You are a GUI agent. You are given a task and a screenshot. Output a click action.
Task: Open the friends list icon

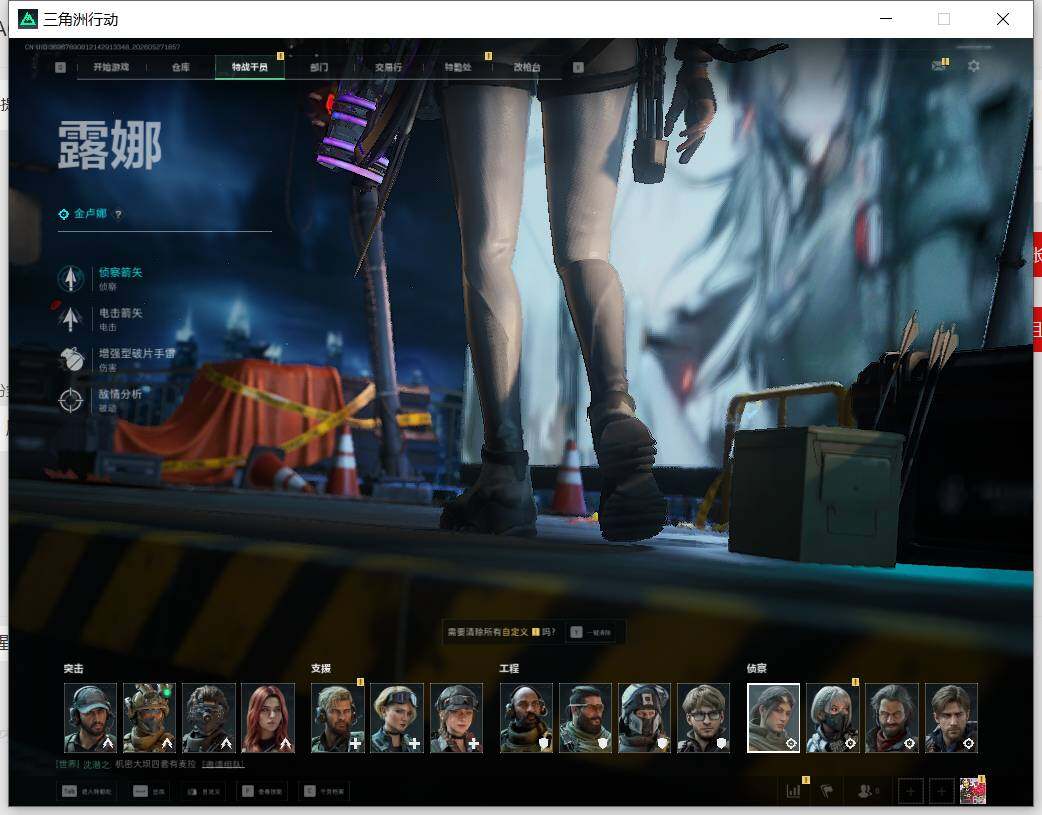click(x=867, y=791)
